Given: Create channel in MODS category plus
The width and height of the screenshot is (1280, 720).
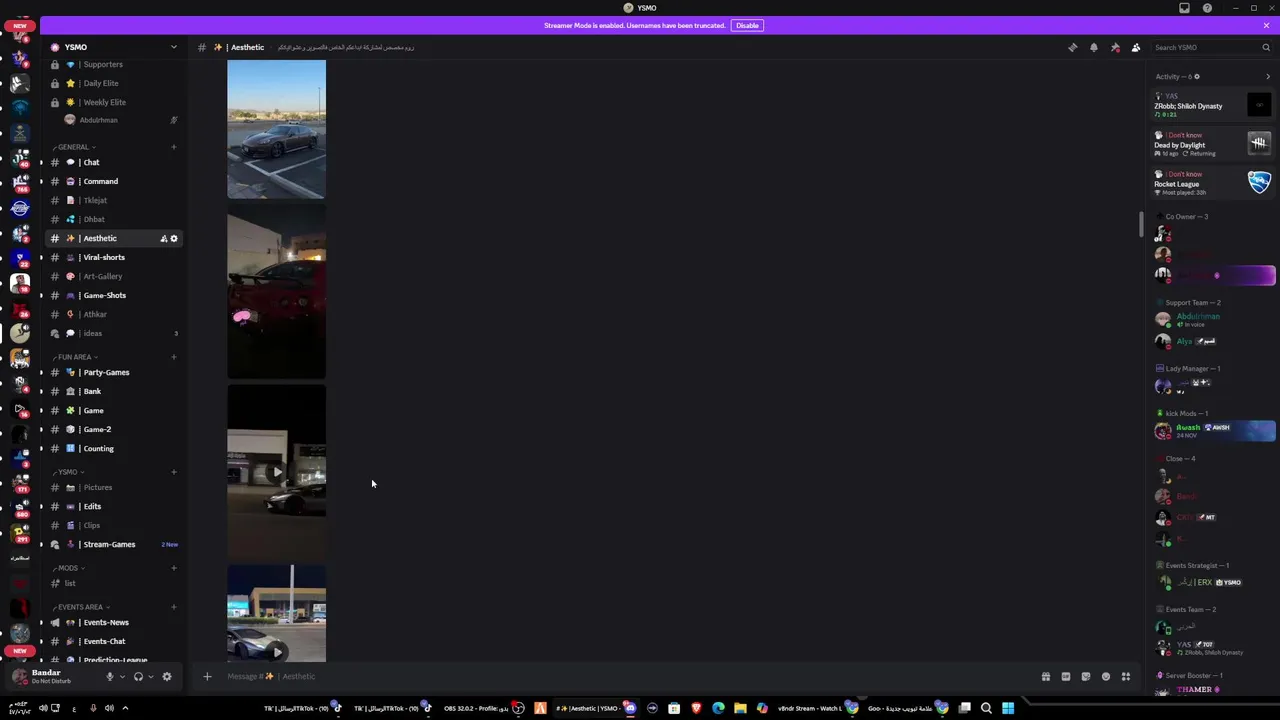Looking at the screenshot, I should point(174,568).
